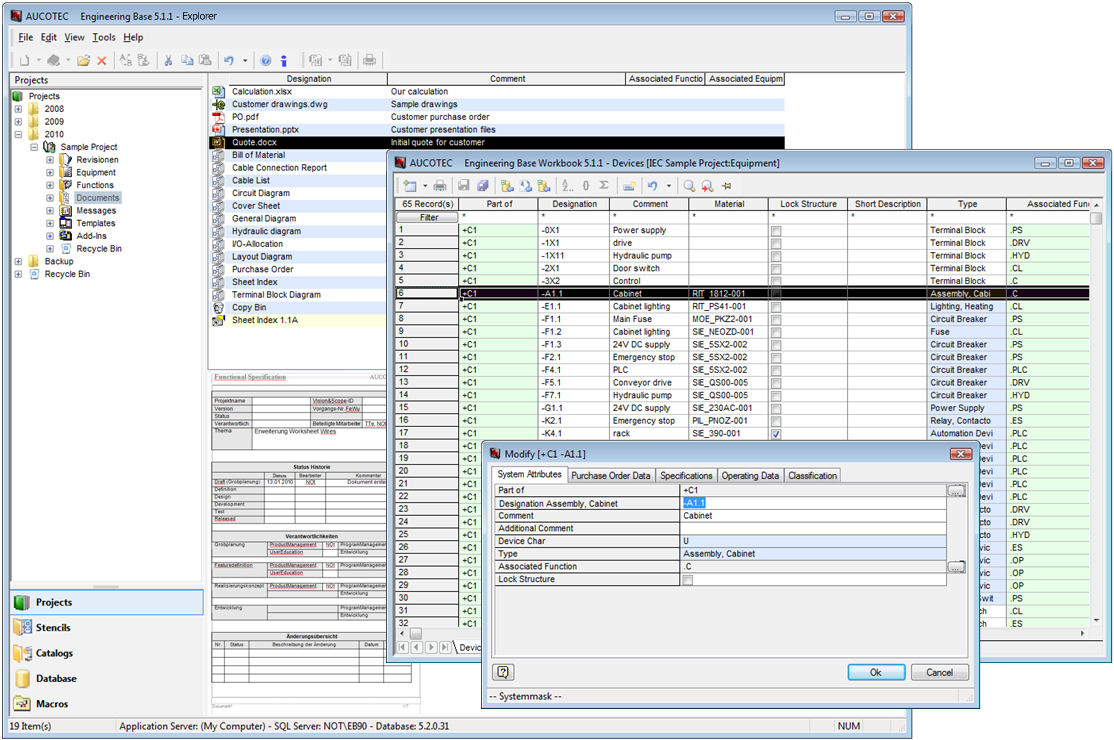
Task: Click the printer icon in Explorer toolbar
Action: (369, 61)
